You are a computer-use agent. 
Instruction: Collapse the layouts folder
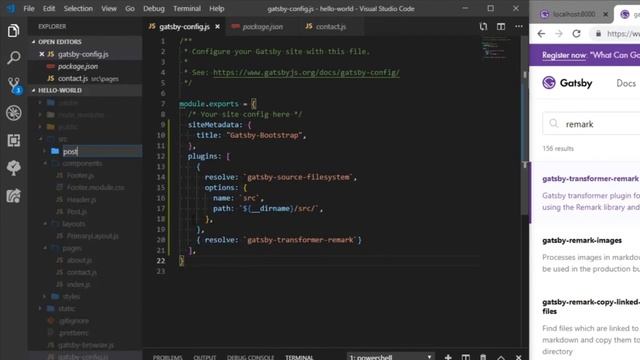tap(45, 224)
